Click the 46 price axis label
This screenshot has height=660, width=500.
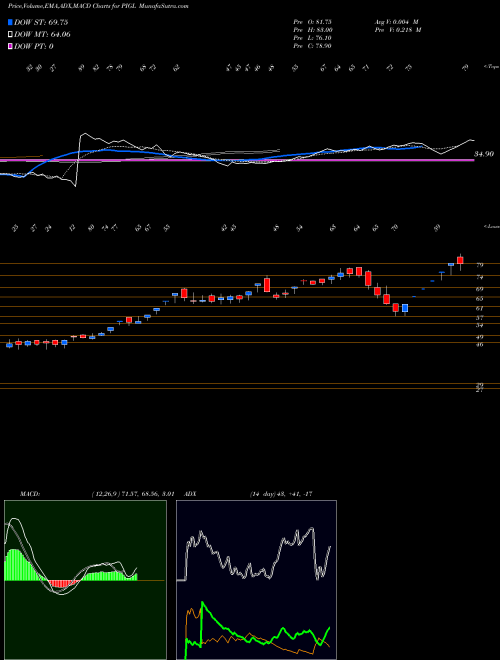479,344
